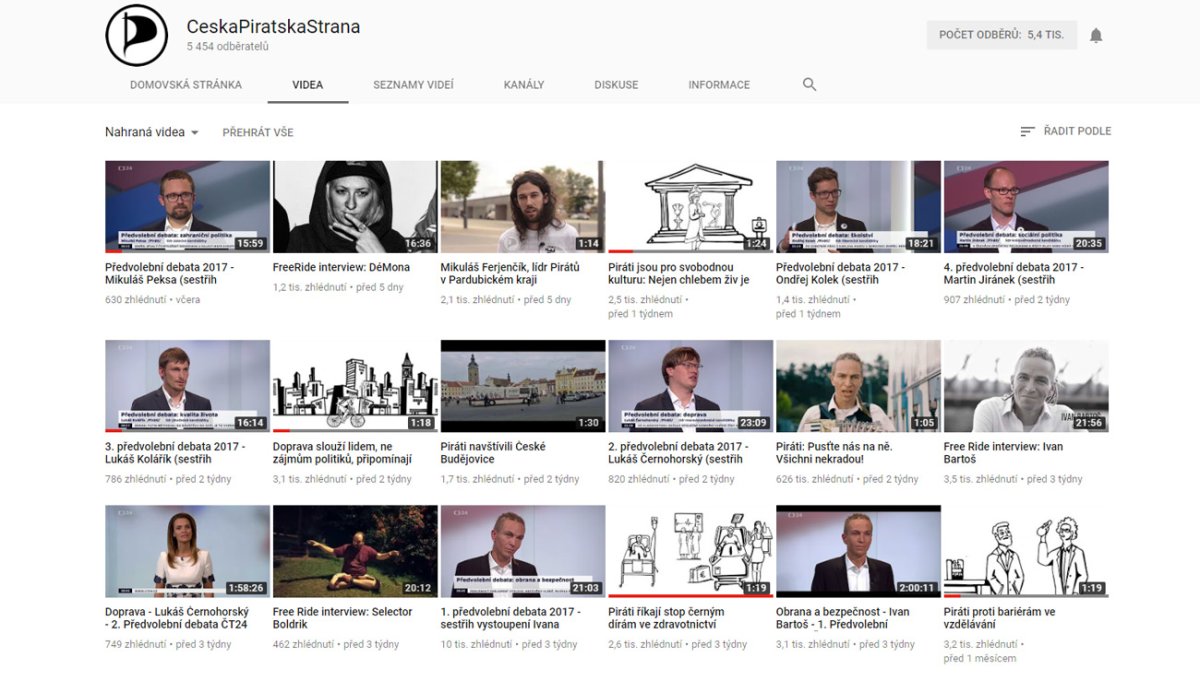Open the Mikuláš Ferjenčík video thumbnail
Image resolution: width=1200 pixels, height=675 pixels.
(x=523, y=207)
